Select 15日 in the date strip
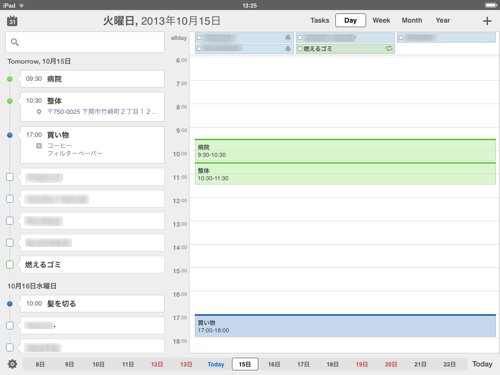 245,364
